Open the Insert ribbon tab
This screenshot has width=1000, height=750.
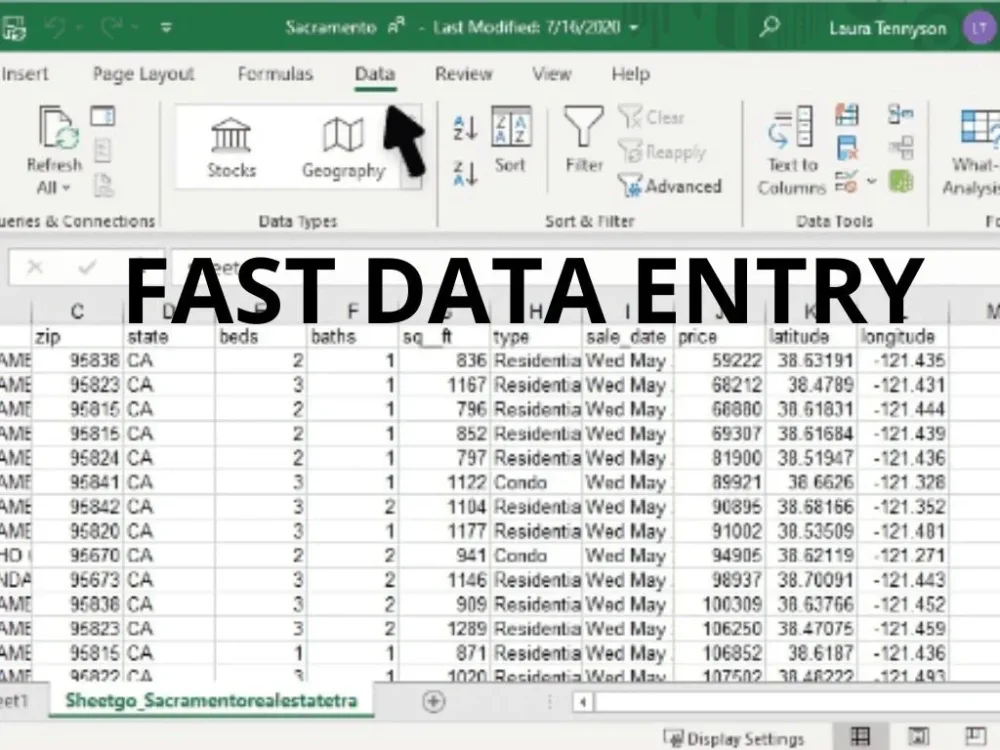(24, 74)
